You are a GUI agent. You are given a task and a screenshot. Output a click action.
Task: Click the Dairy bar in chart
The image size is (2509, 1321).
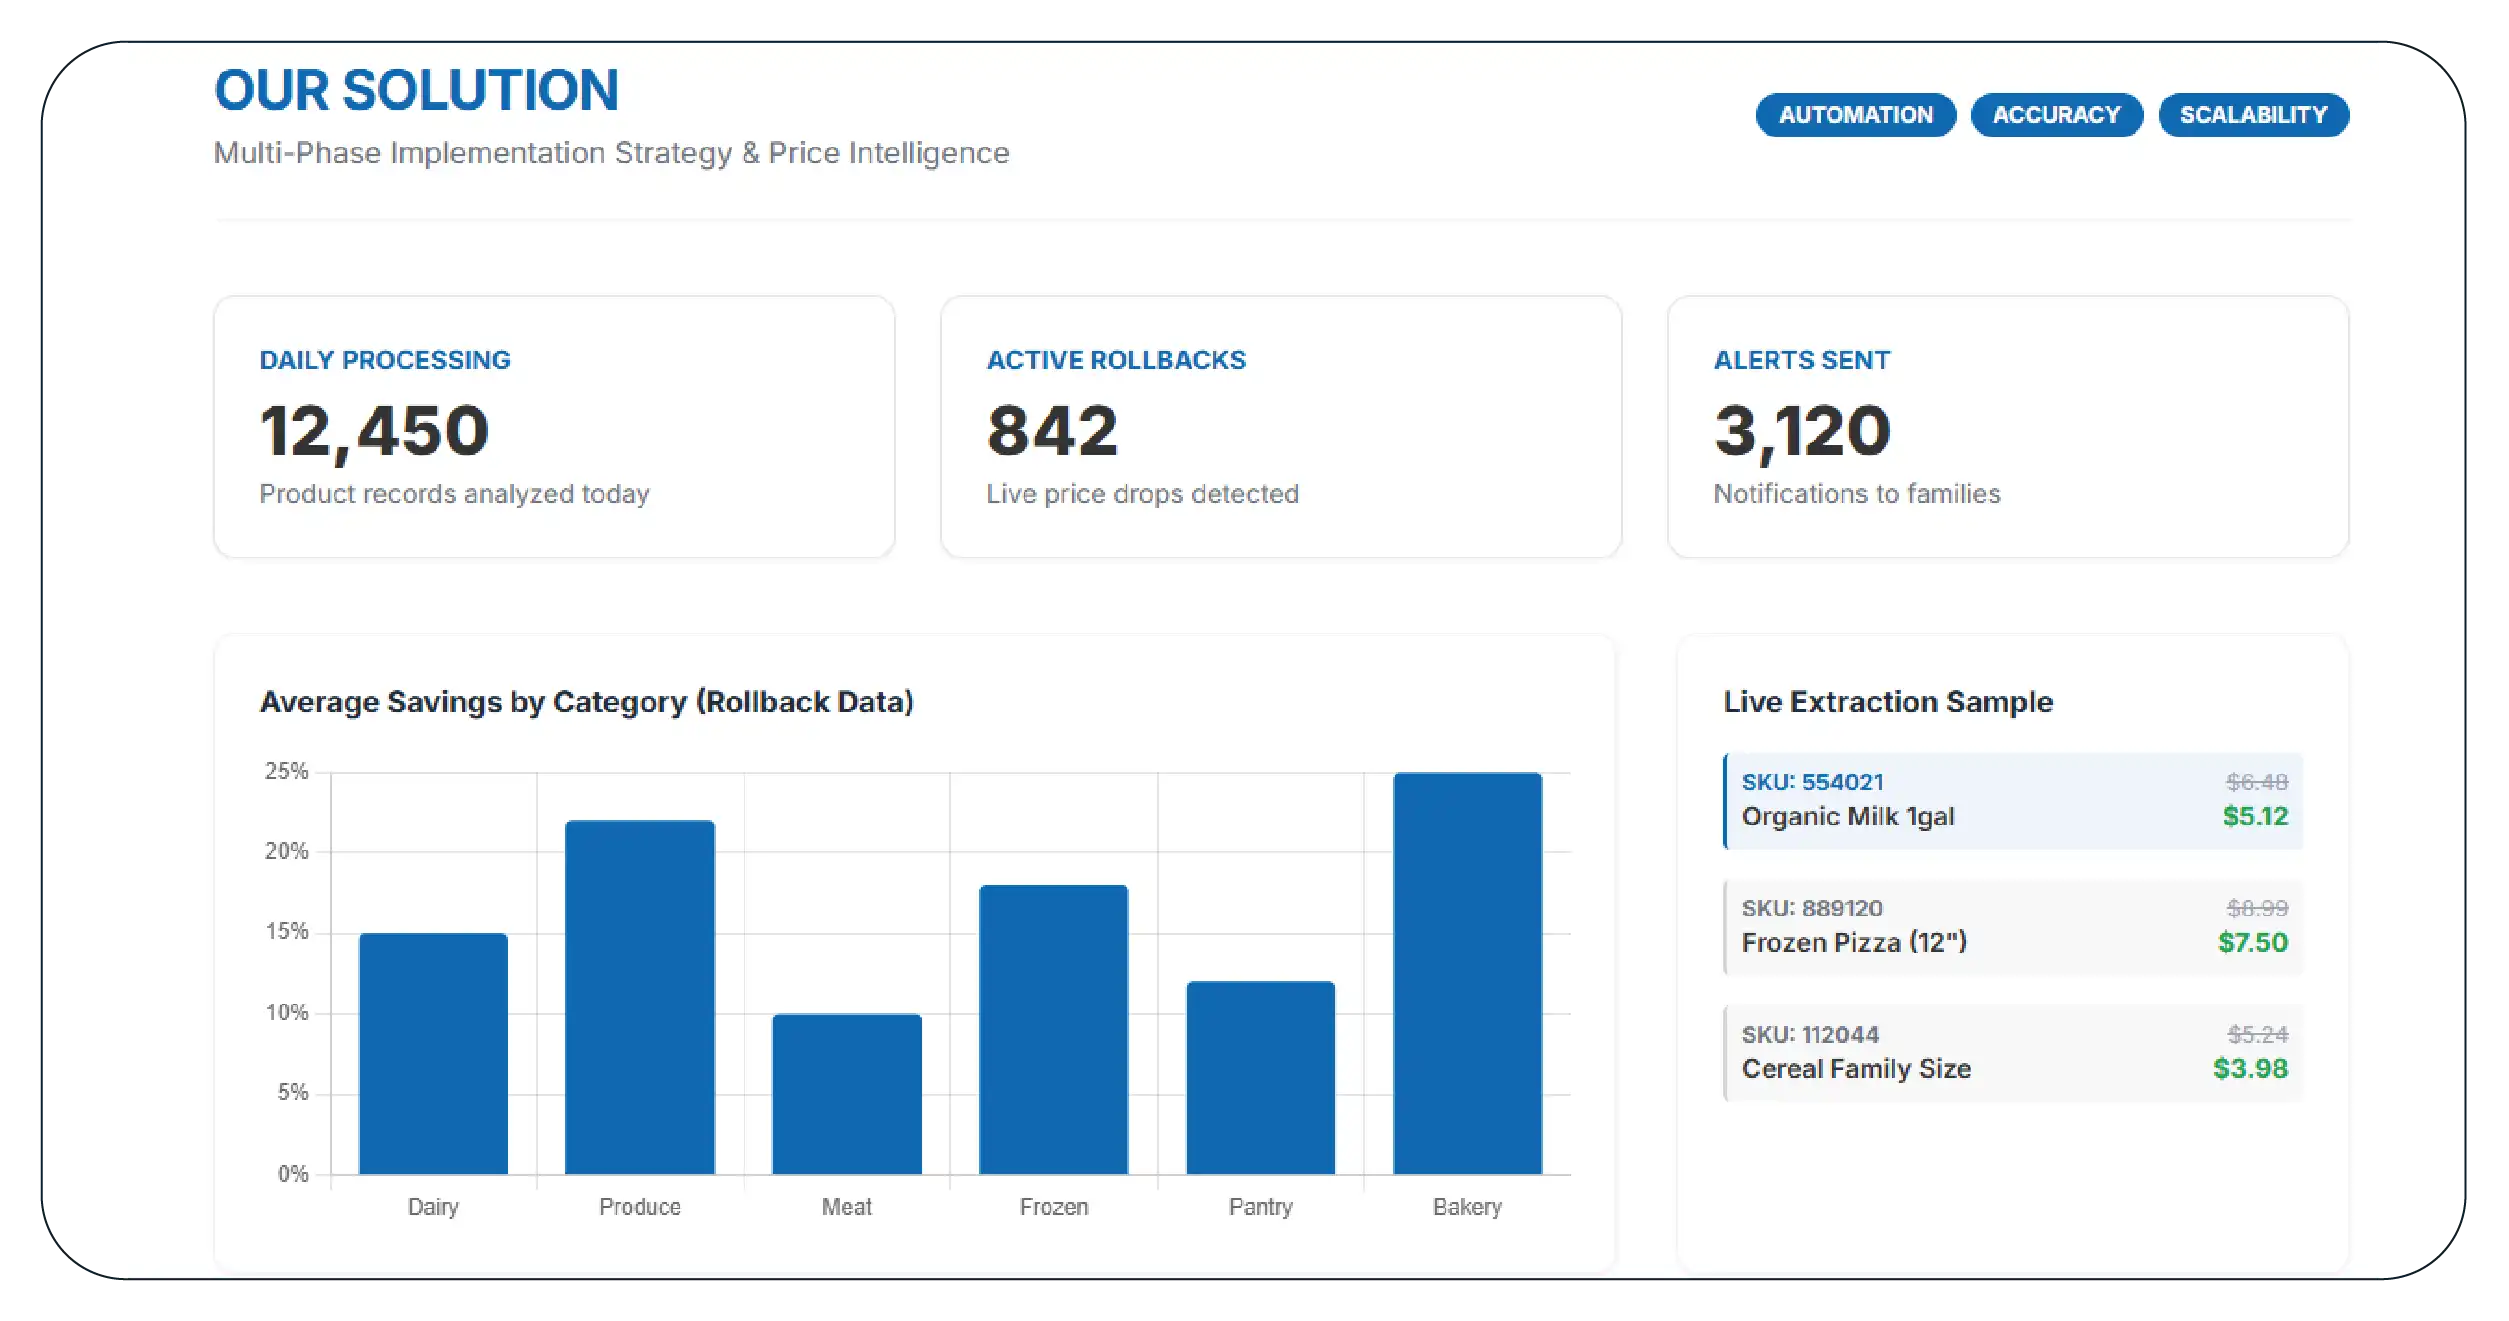click(433, 1053)
